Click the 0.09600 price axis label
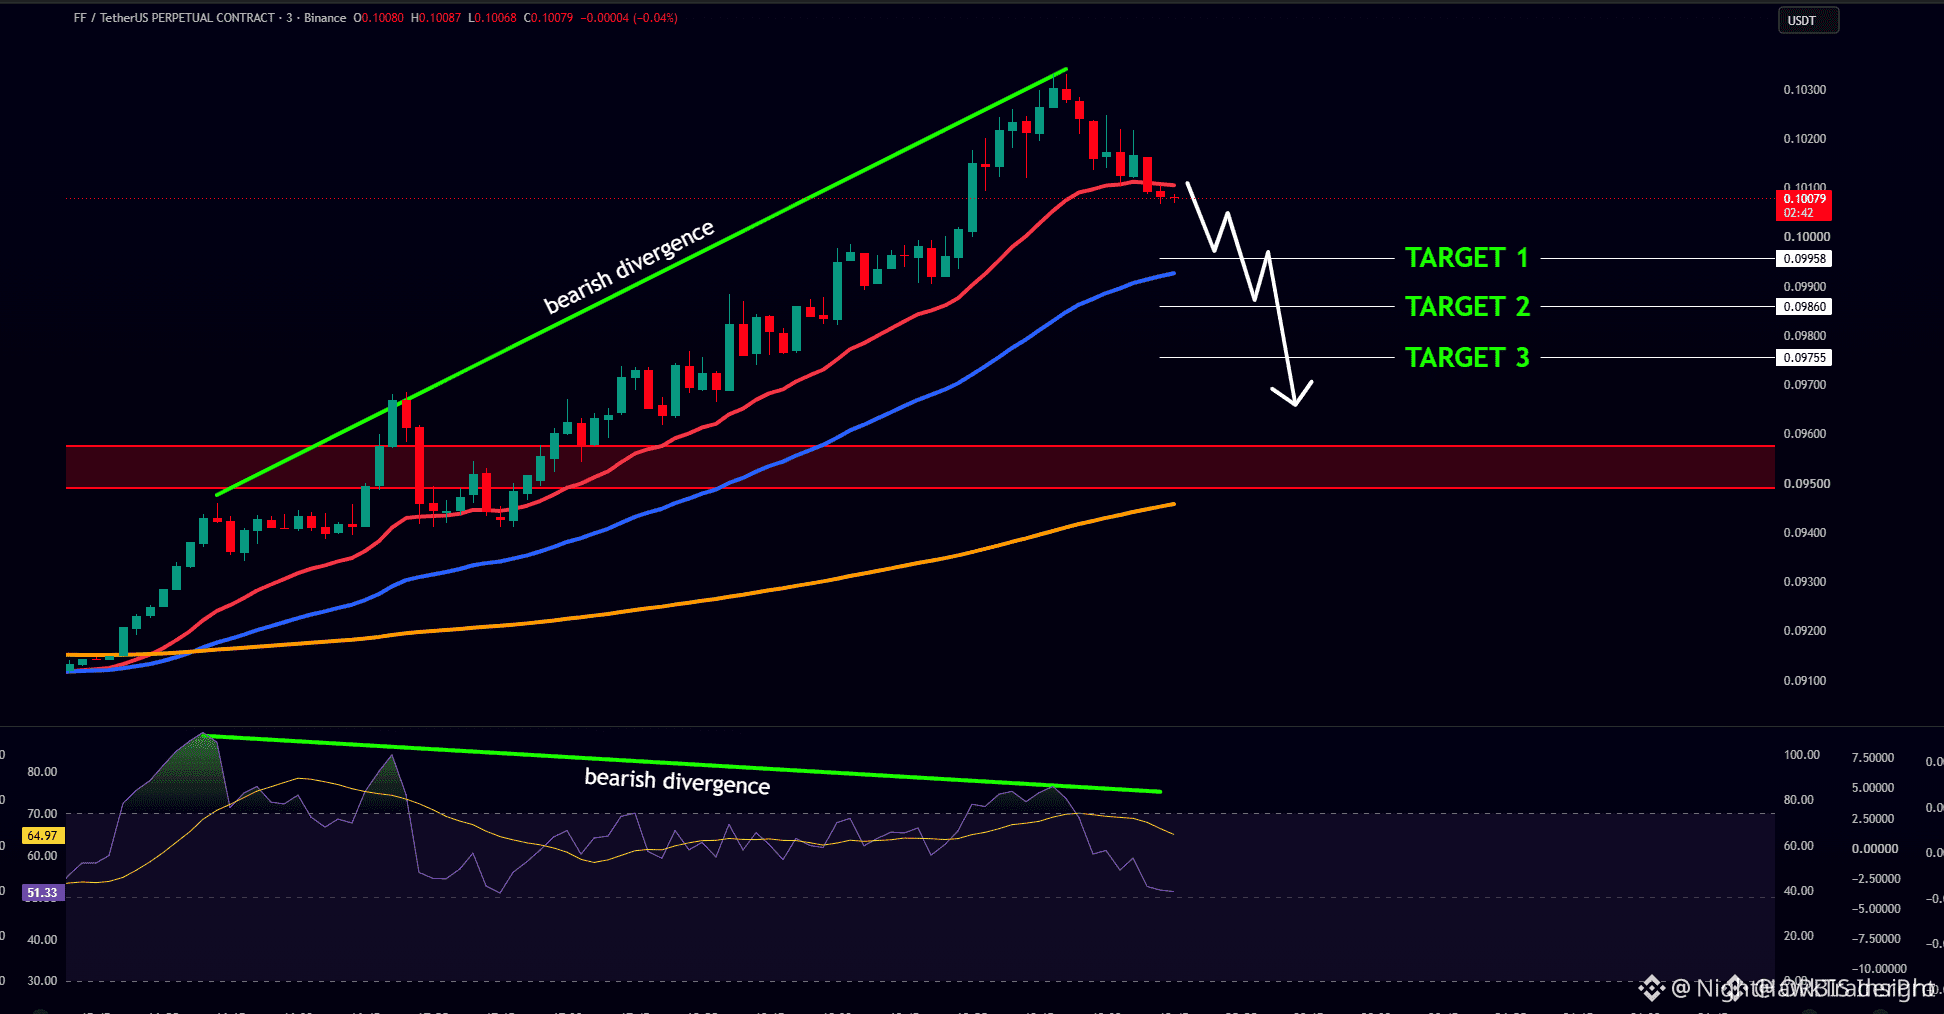1944x1014 pixels. tap(1805, 434)
